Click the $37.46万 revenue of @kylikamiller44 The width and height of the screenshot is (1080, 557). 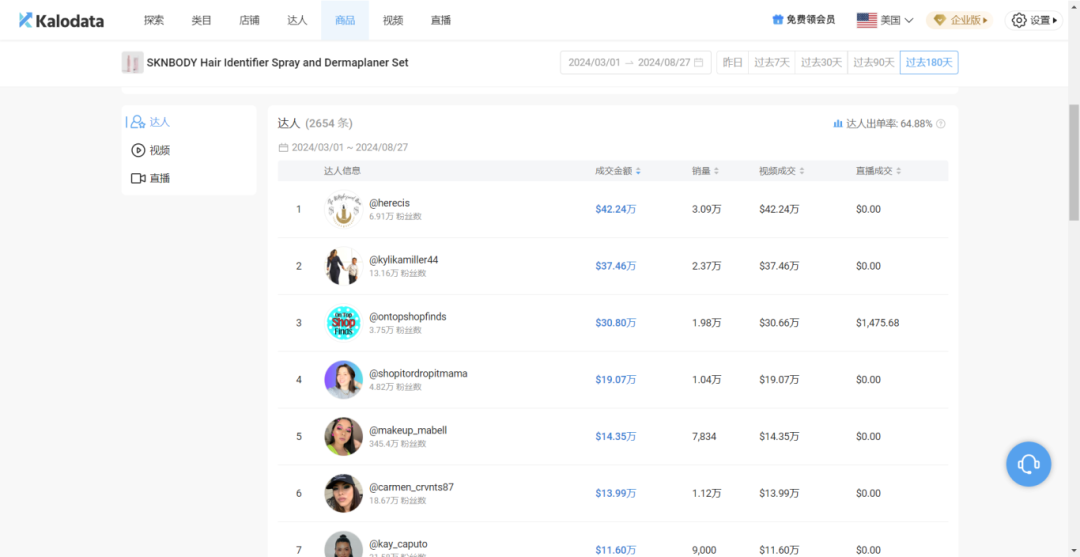pos(616,266)
